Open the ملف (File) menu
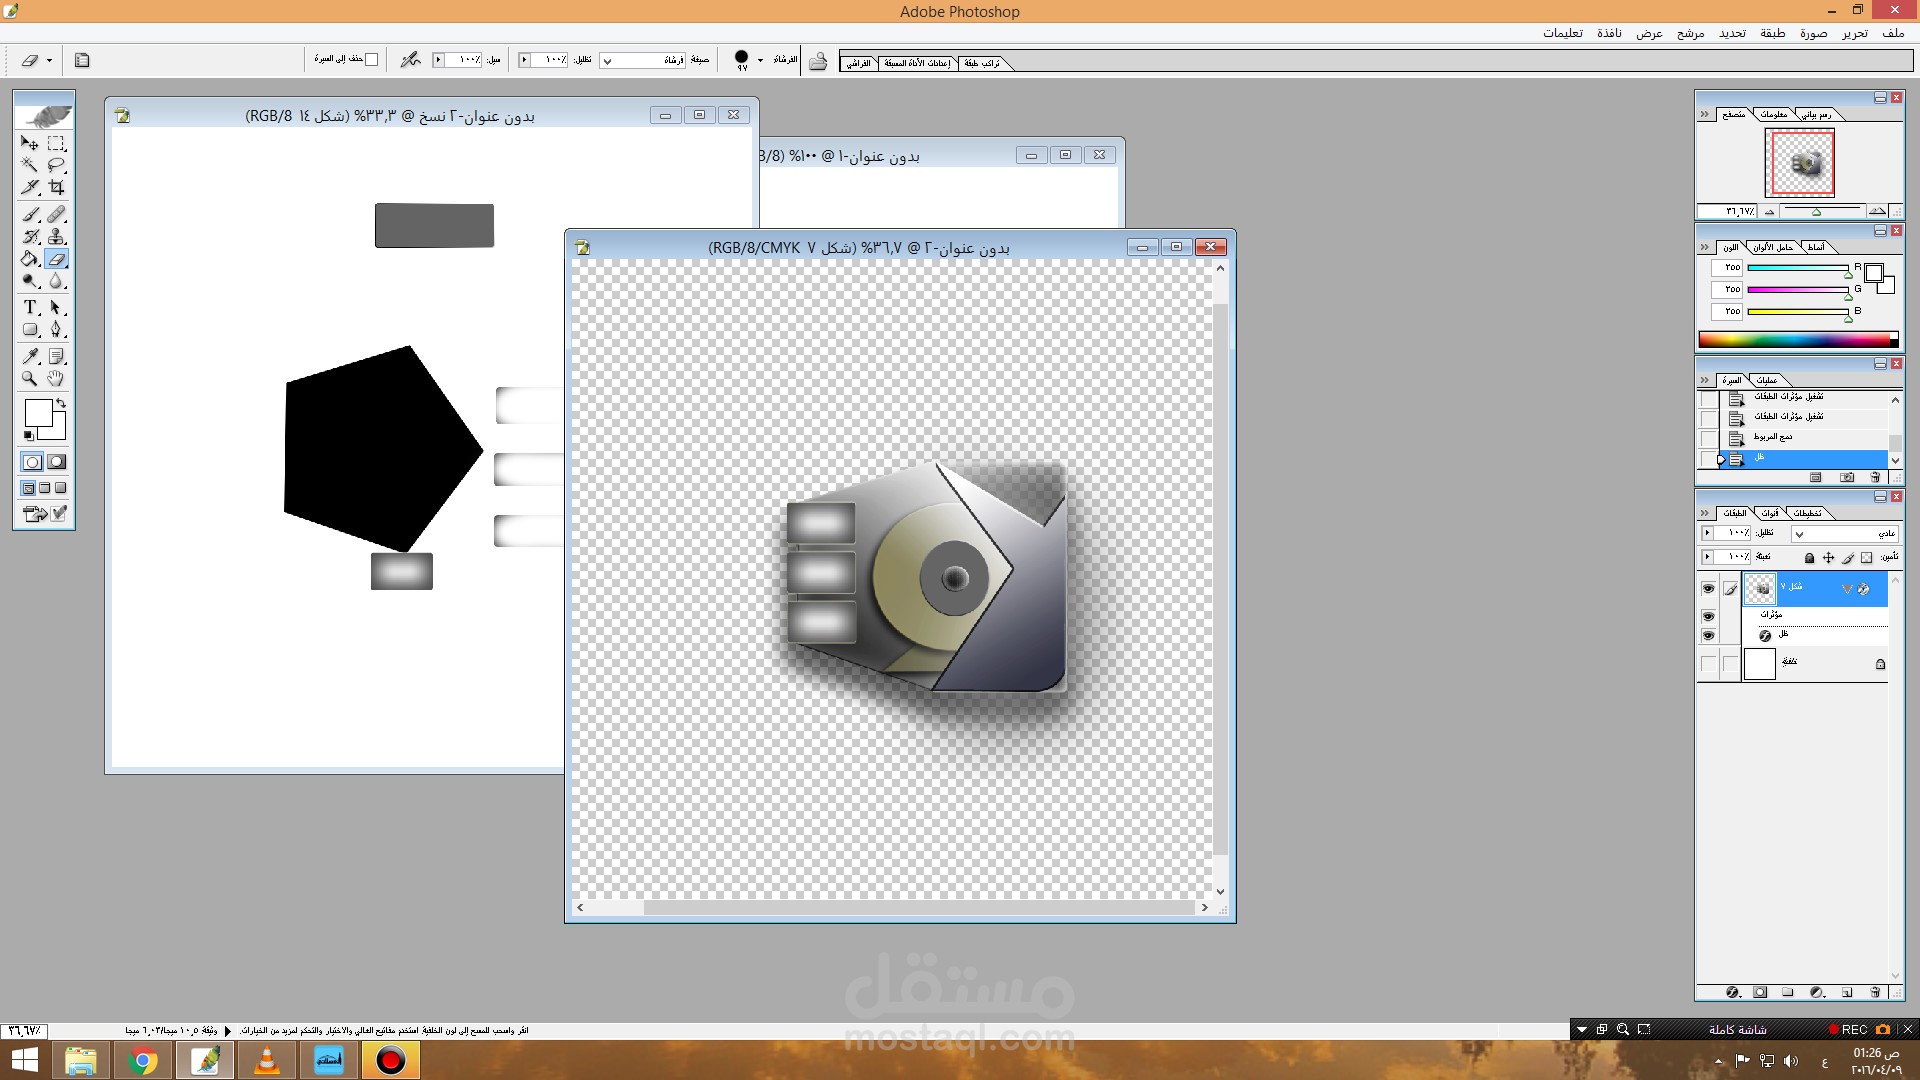 pyautogui.click(x=1893, y=33)
